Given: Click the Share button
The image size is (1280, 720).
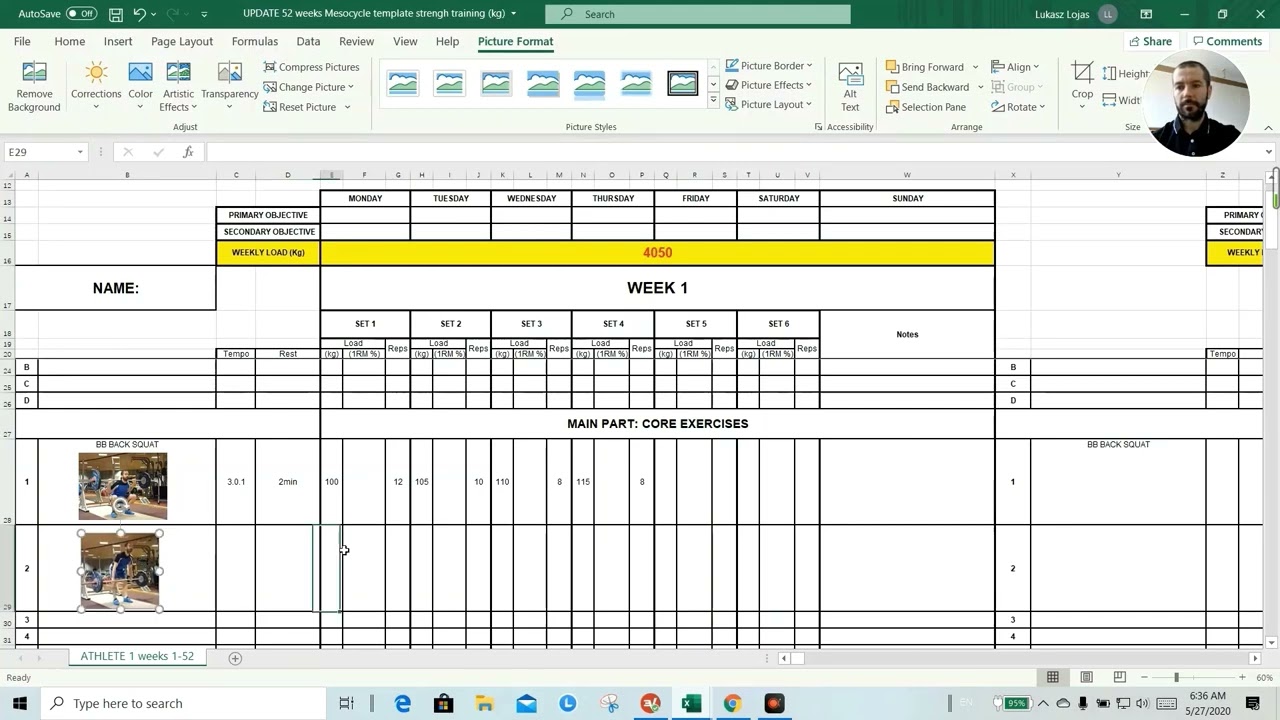Looking at the screenshot, I should (1150, 41).
